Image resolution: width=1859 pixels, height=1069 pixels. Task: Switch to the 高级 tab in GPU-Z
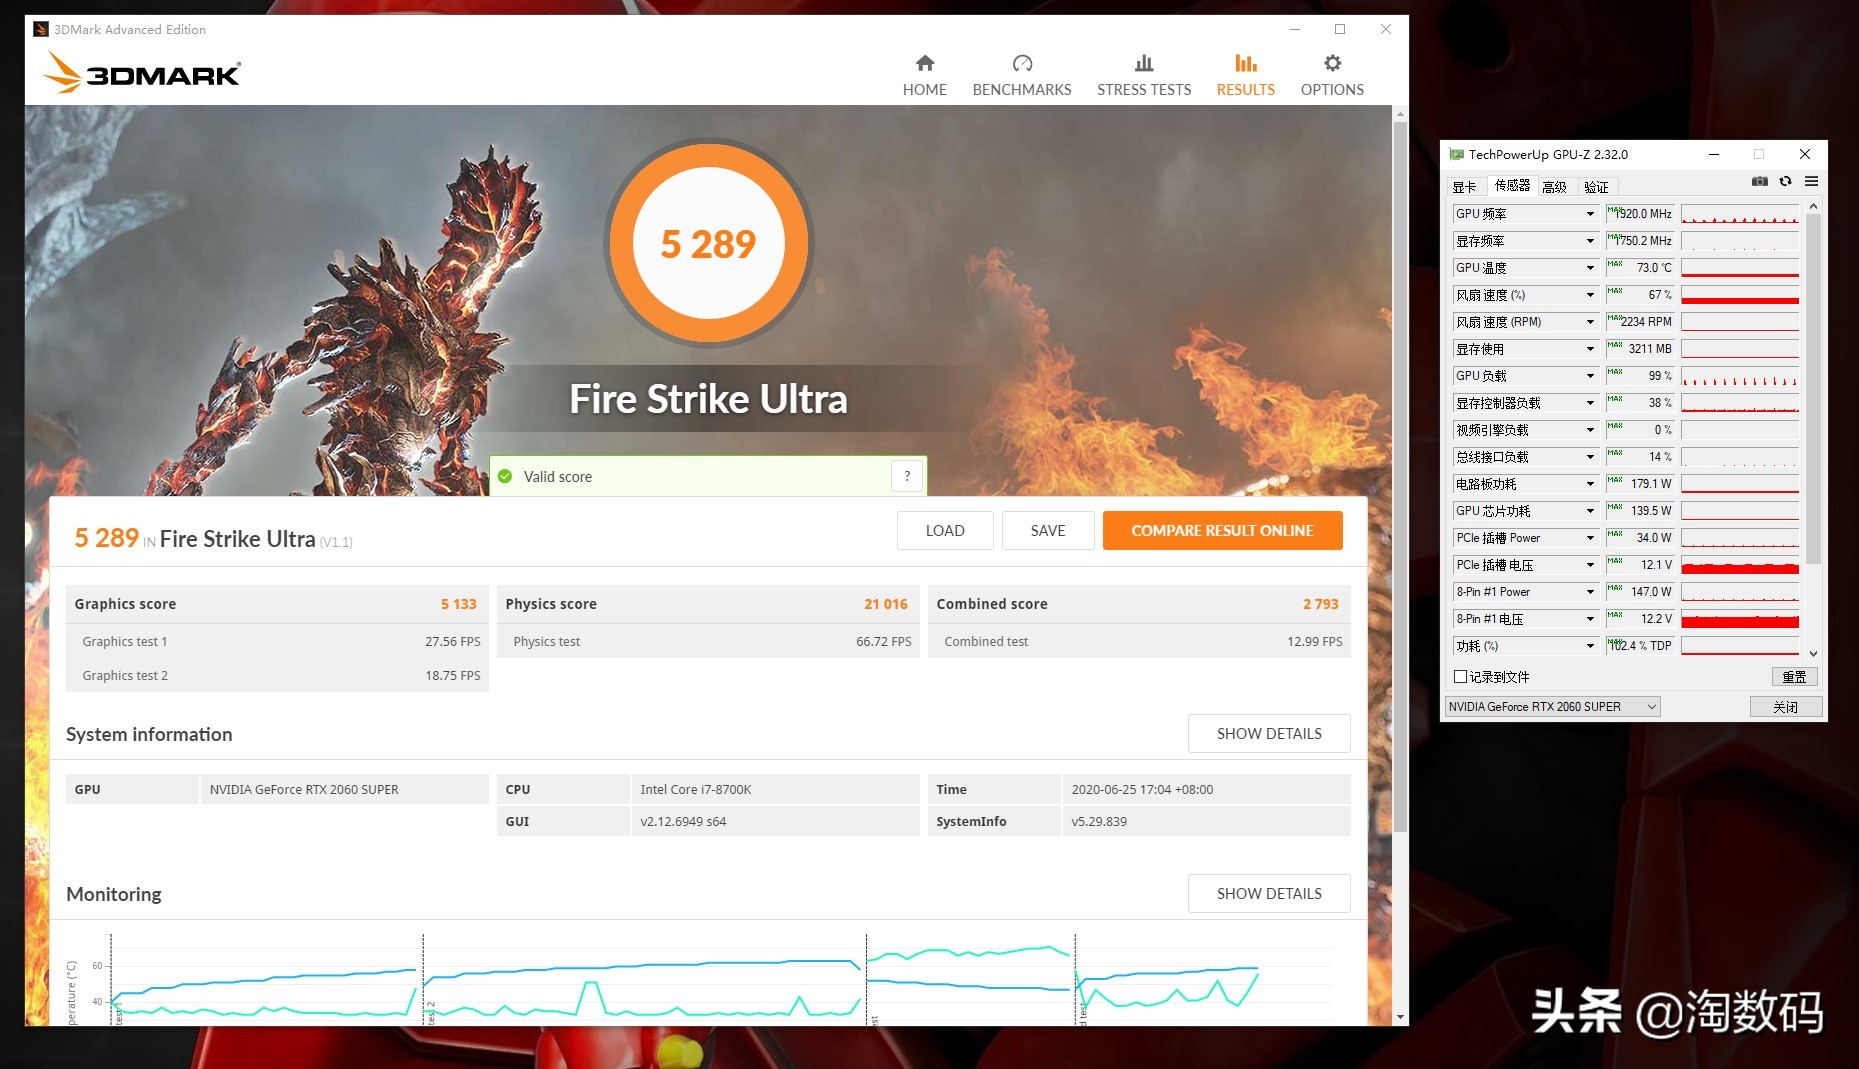point(1555,187)
